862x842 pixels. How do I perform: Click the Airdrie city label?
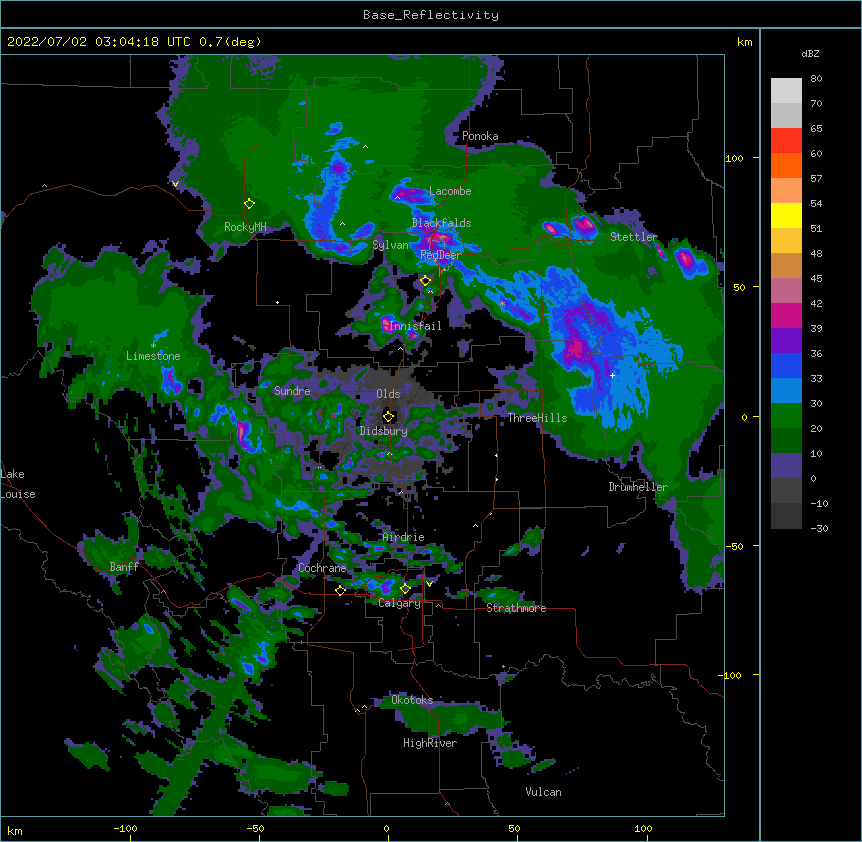pos(403,537)
